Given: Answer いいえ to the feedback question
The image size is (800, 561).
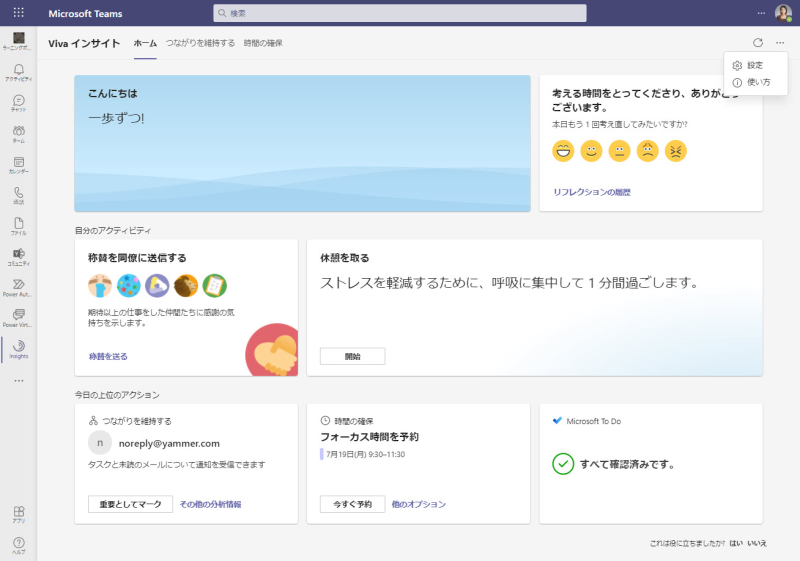Looking at the screenshot, I should (757, 543).
